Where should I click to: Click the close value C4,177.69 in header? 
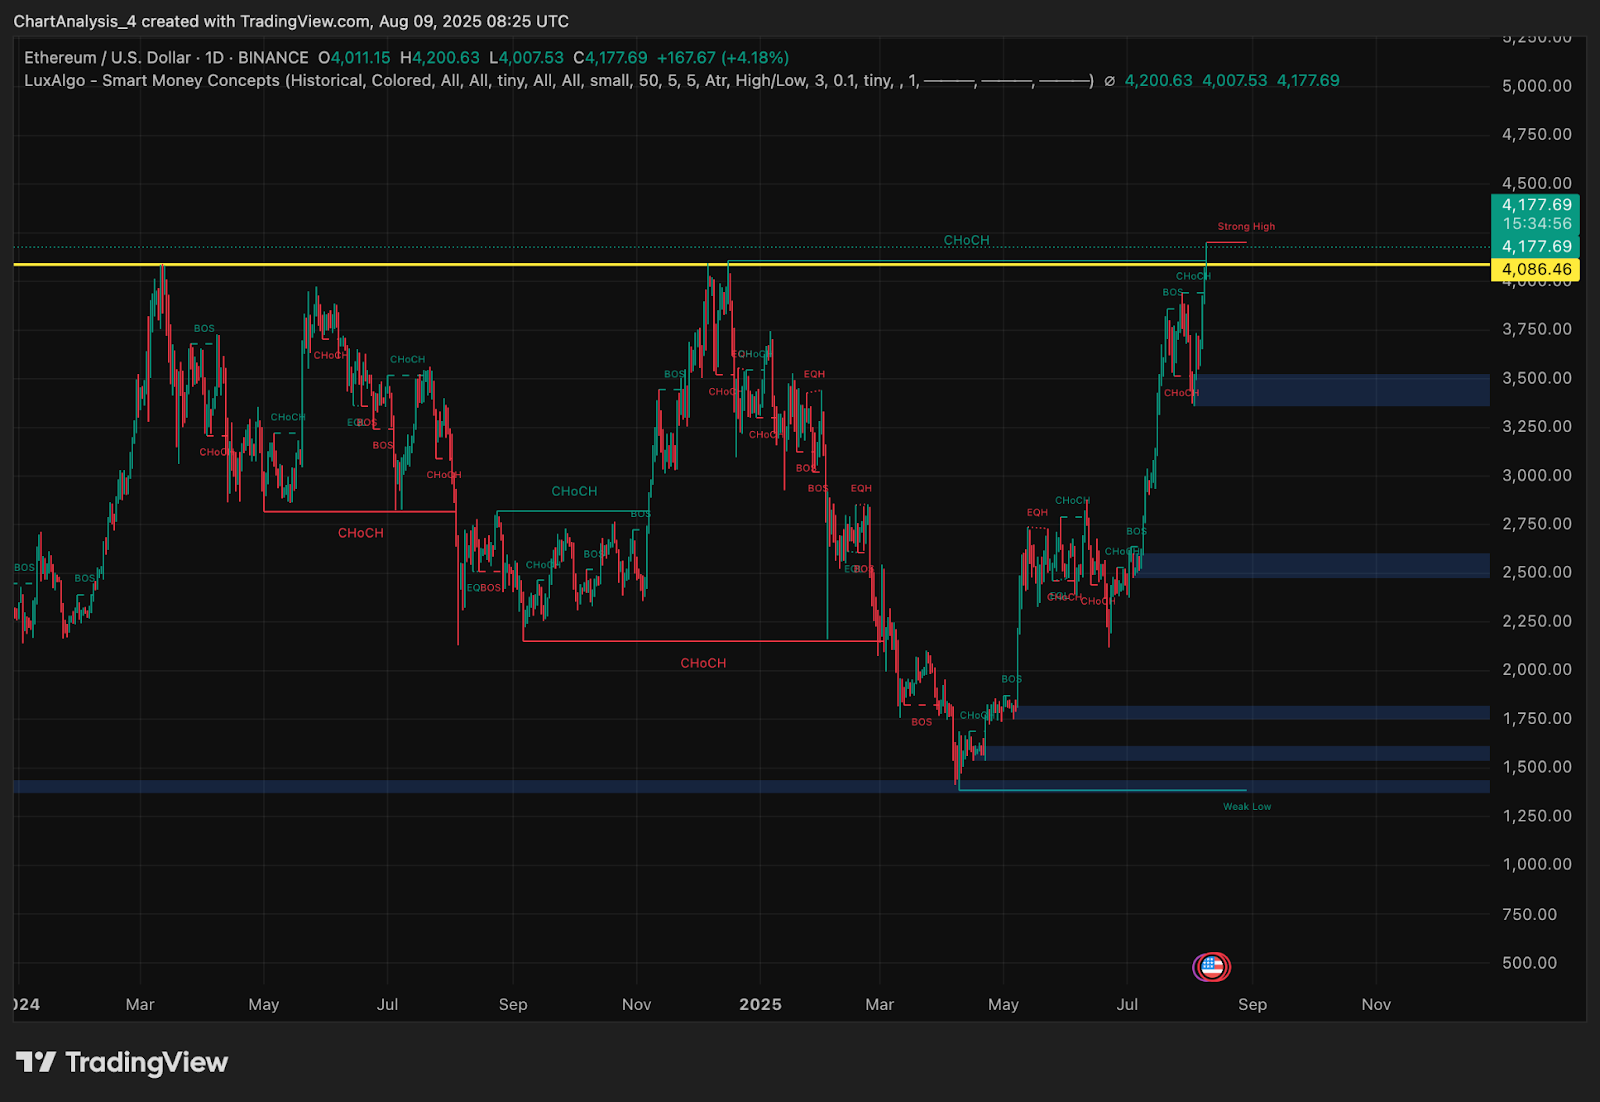[x=610, y=58]
